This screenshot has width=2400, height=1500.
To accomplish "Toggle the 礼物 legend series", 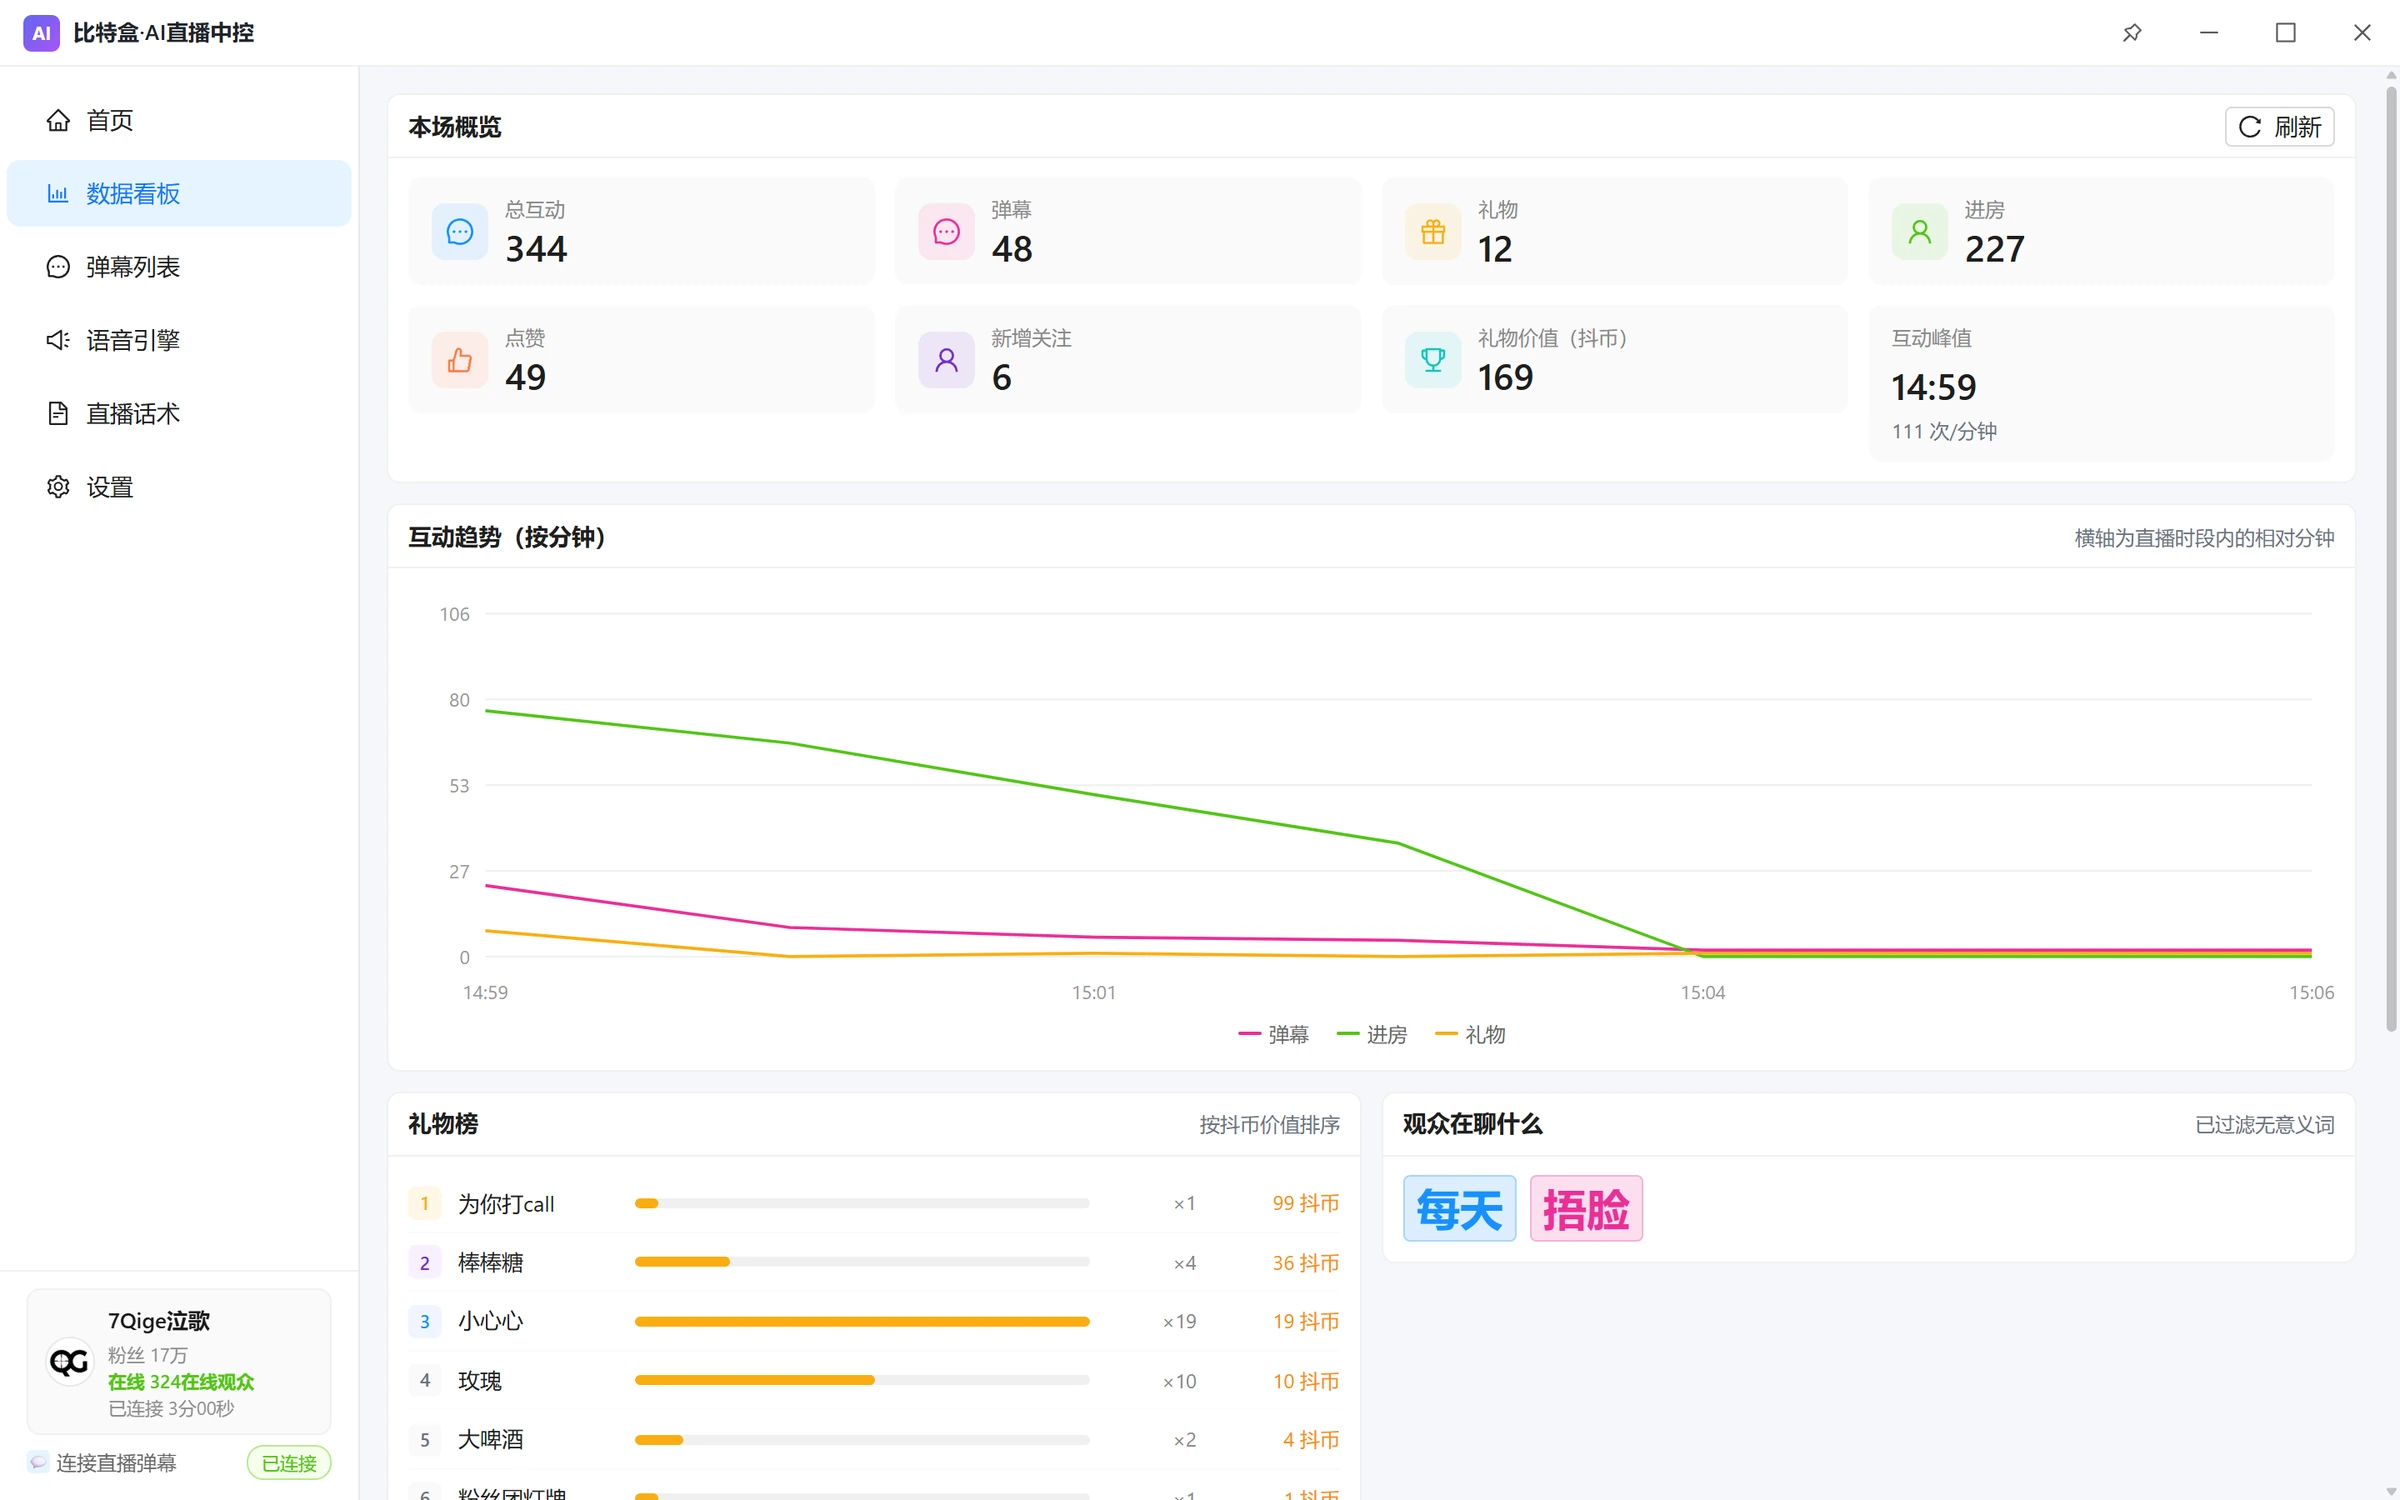I will [1470, 1034].
